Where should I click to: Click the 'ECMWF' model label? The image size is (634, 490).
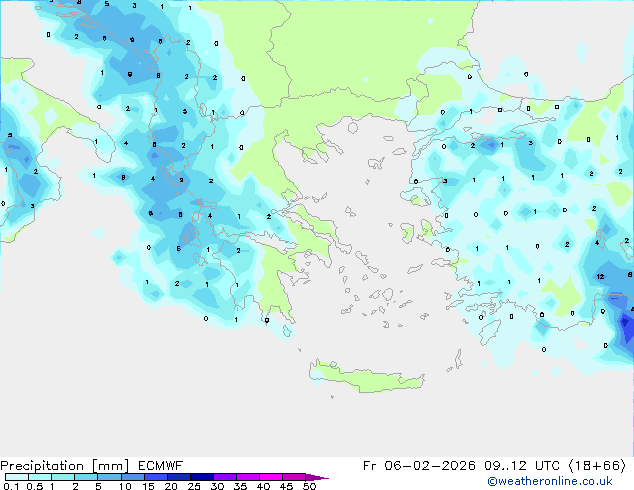[x=161, y=466]
